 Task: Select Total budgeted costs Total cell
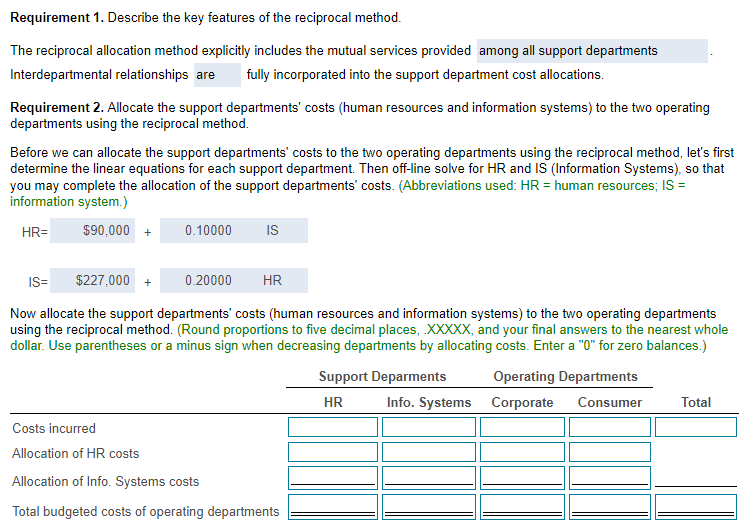pyautogui.click(x=696, y=507)
